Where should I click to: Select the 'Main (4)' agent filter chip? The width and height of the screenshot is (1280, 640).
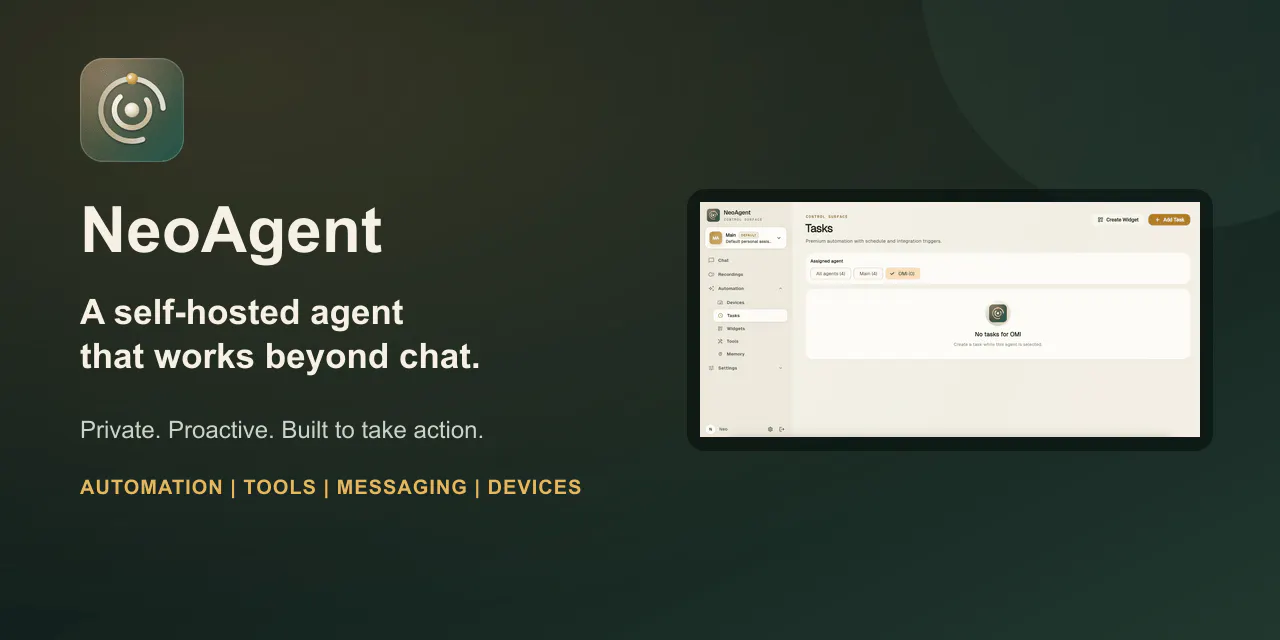coord(868,273)
